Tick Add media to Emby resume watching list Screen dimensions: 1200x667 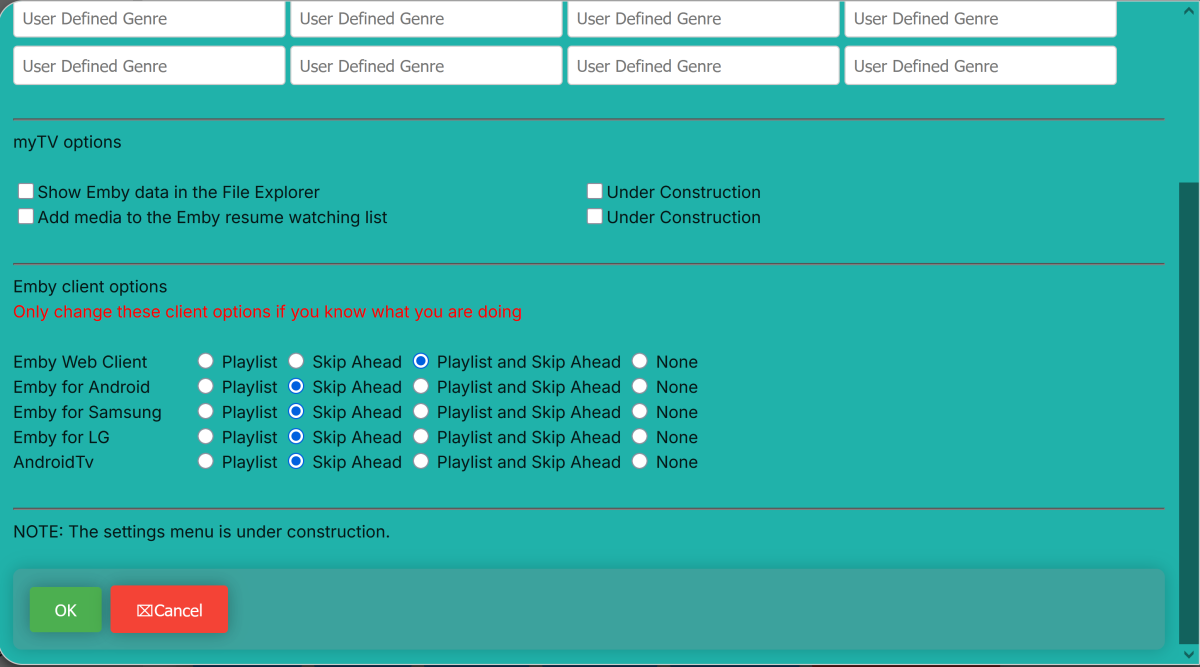pos(26,216)
